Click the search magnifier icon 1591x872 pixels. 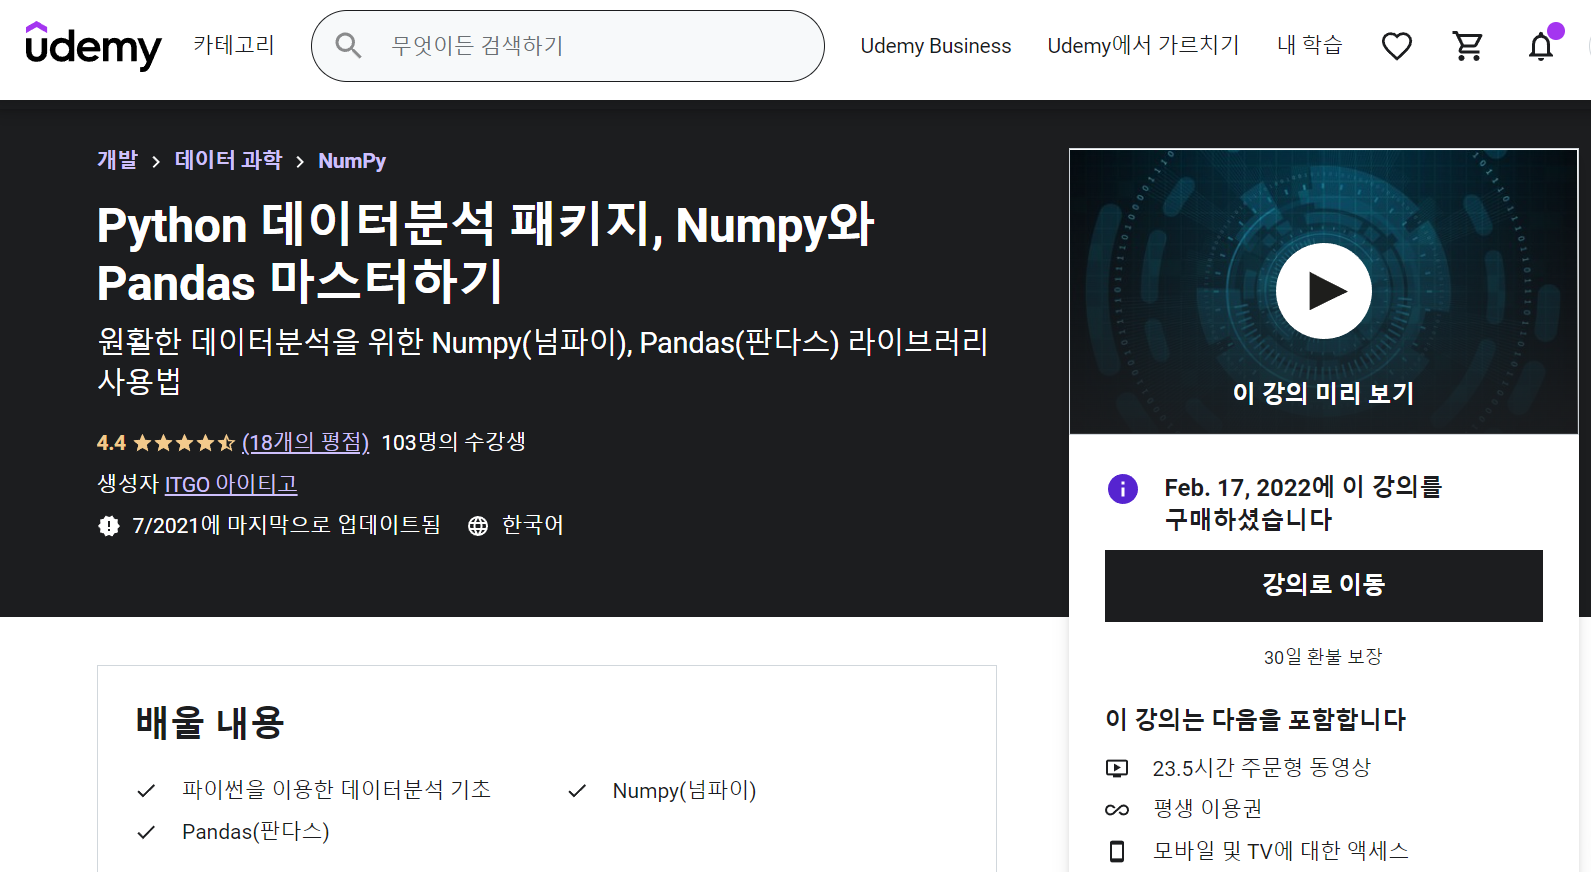348,46
